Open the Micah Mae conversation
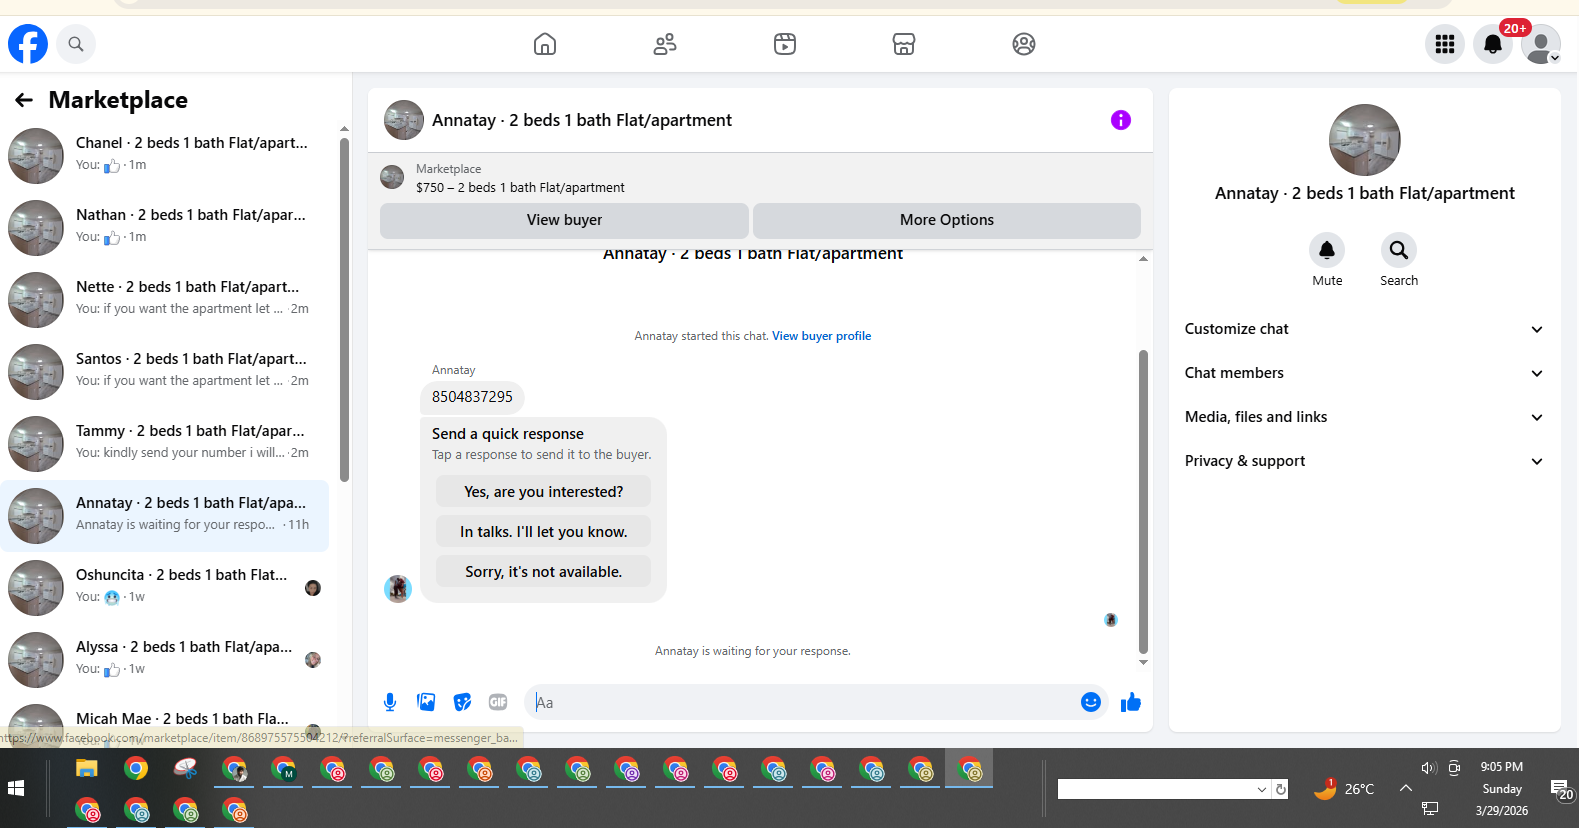The height and width of the screenshot is (828, 1579). (x=165, y=722)
